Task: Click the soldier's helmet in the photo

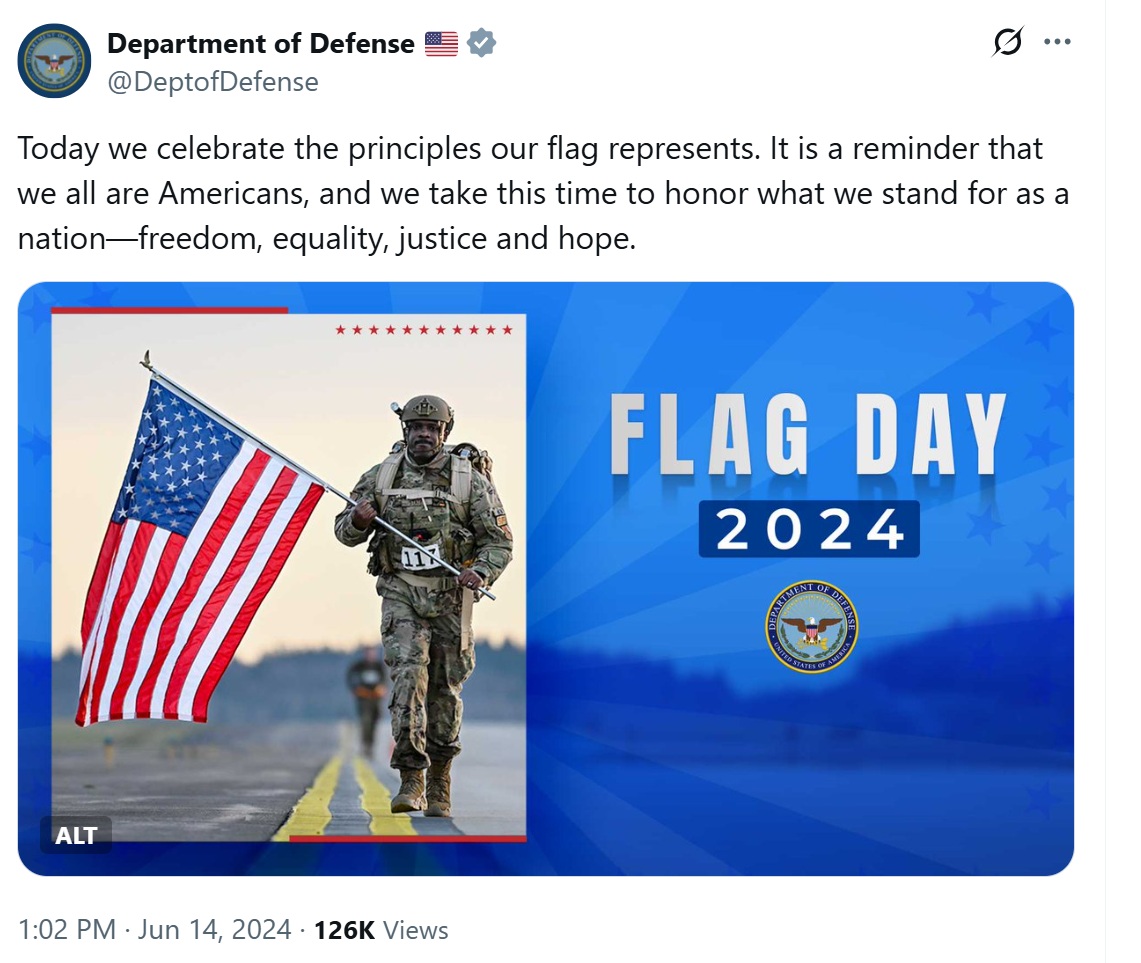Action: tap(427, 412)
